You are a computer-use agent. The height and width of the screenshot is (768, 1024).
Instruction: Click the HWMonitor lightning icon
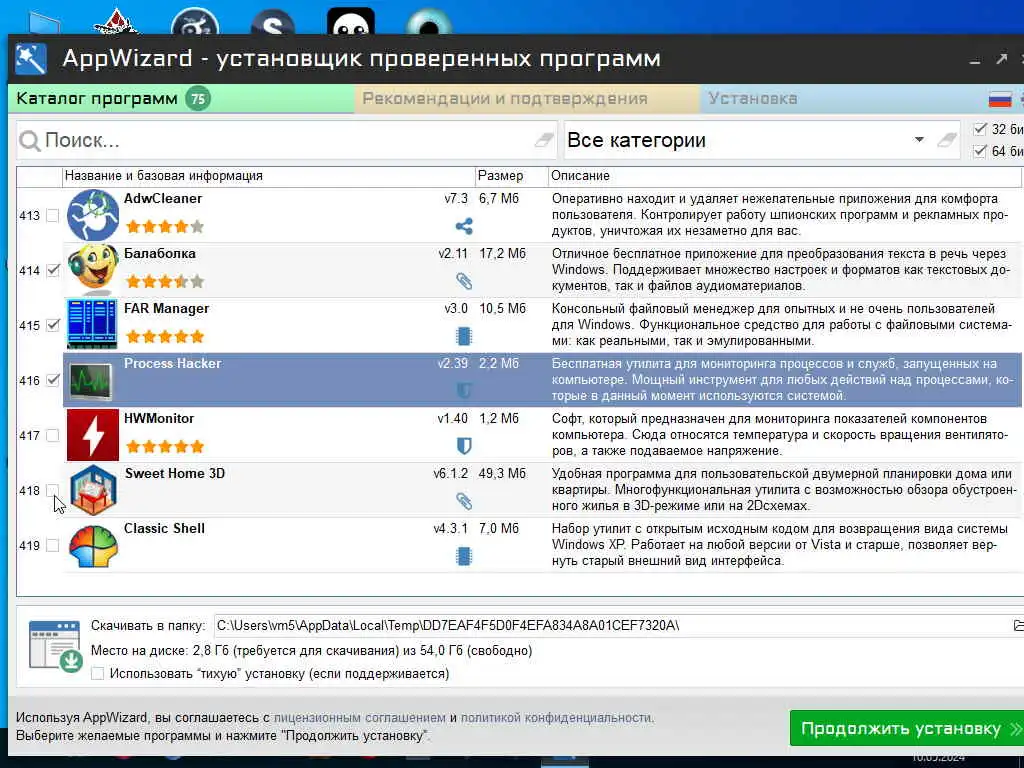tap(93, 435)
